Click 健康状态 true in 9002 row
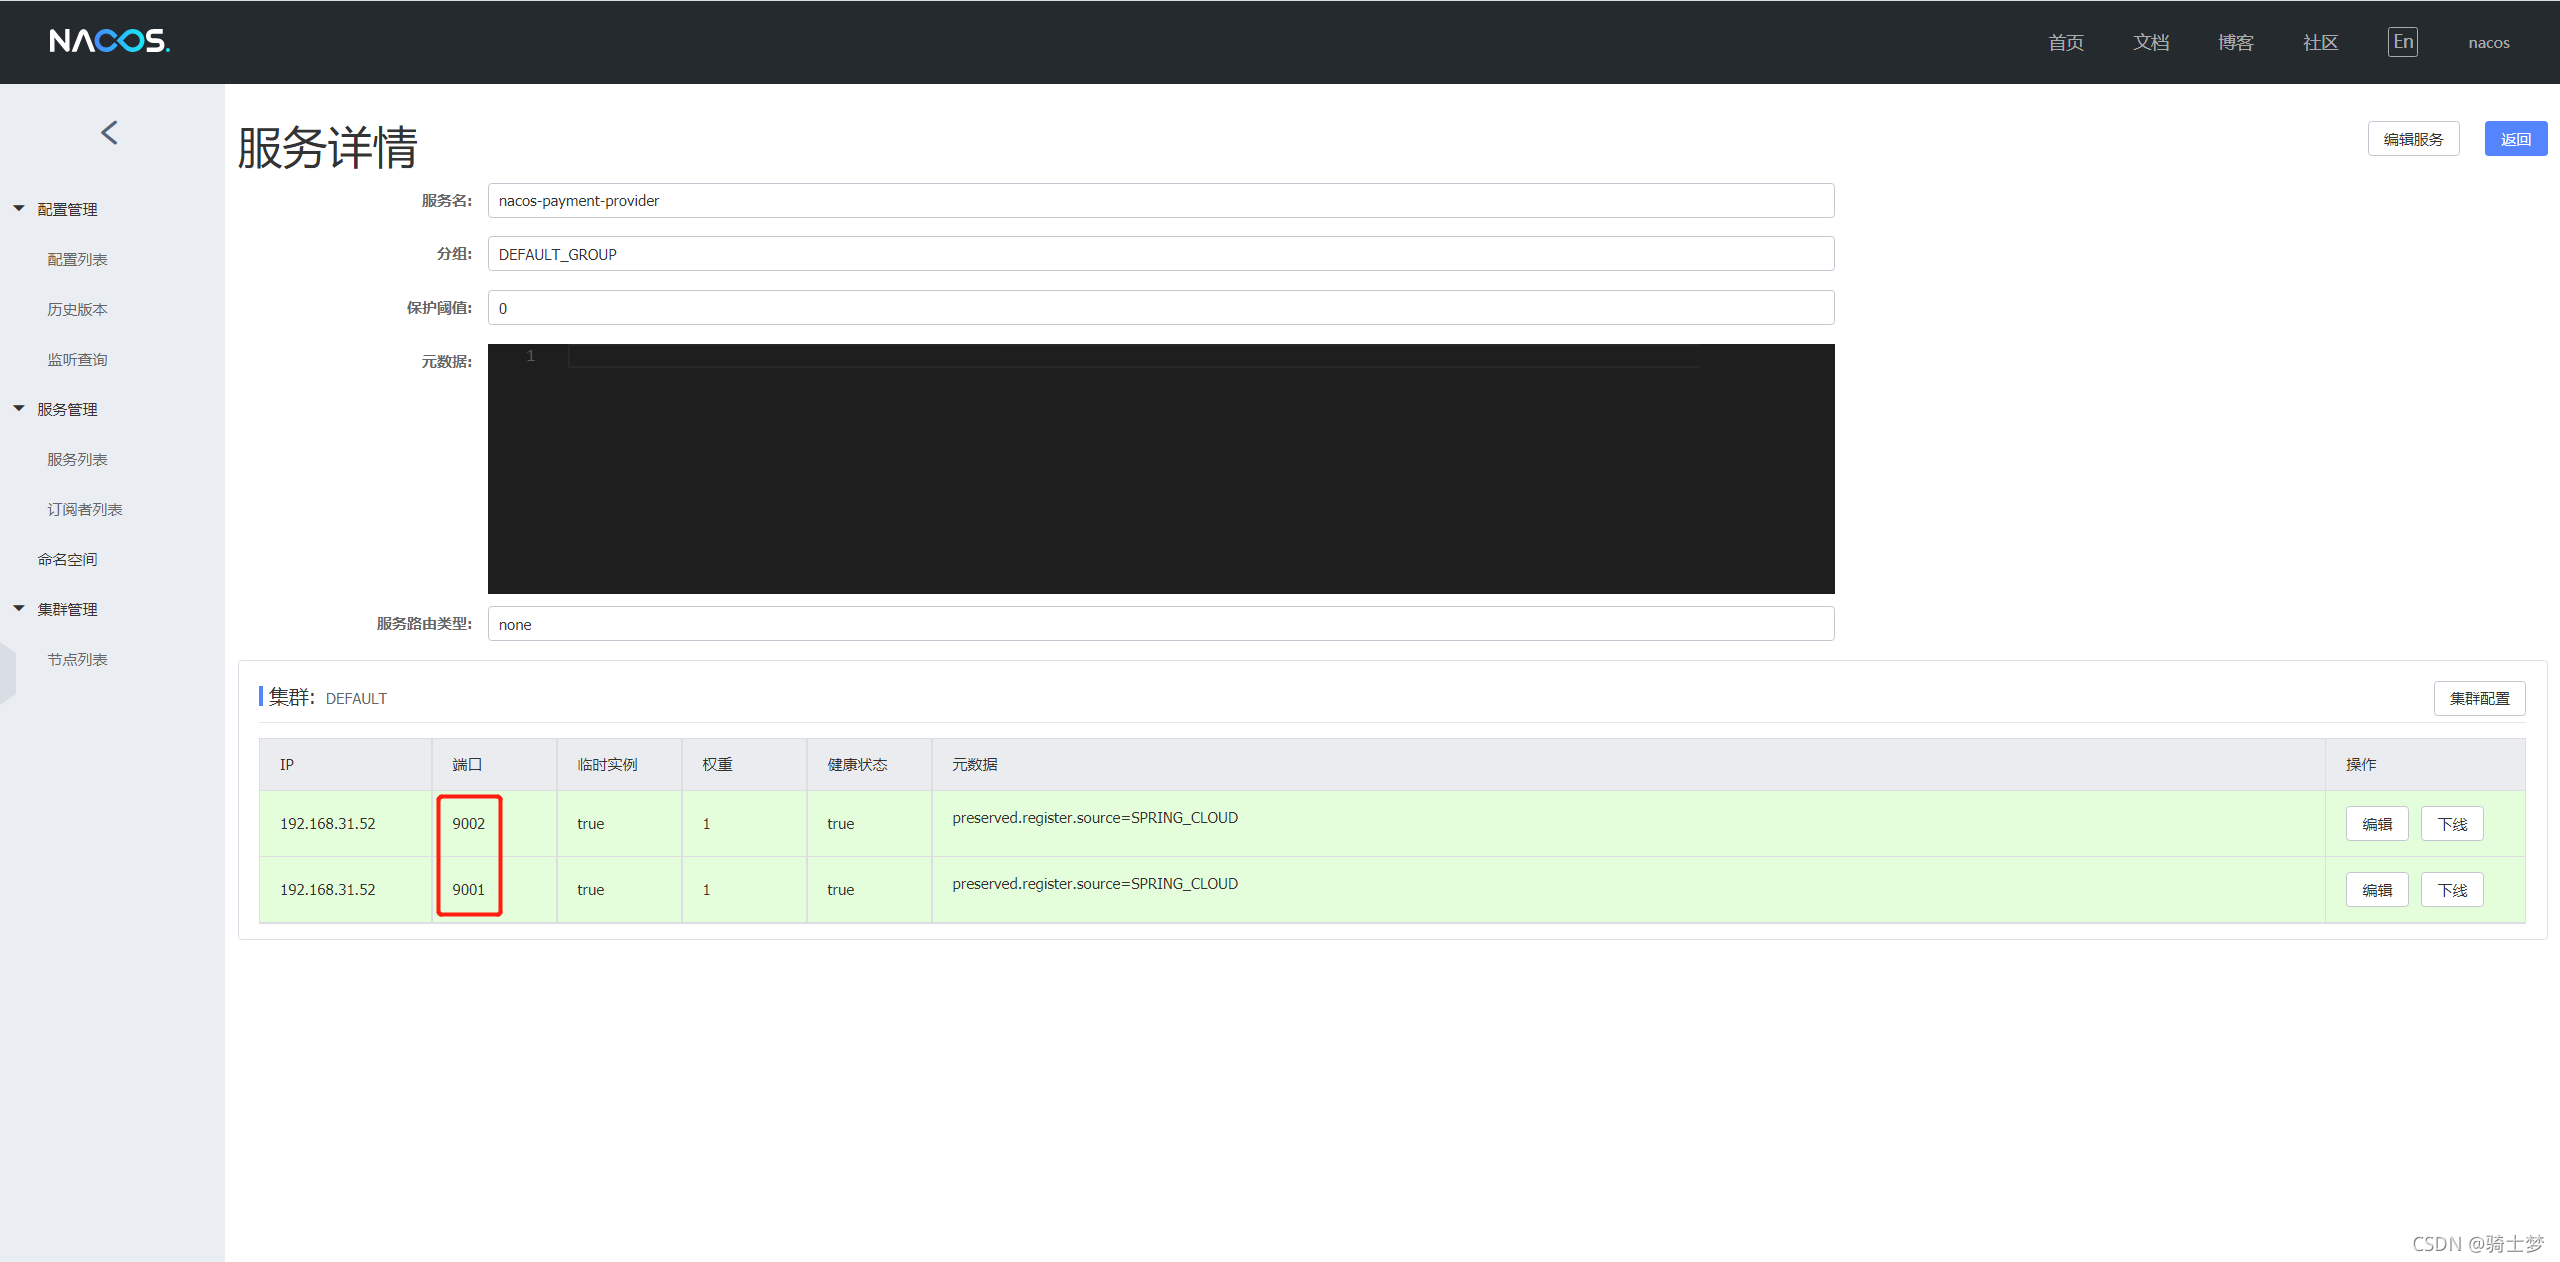2560x1262 pixels. [840, 824]
